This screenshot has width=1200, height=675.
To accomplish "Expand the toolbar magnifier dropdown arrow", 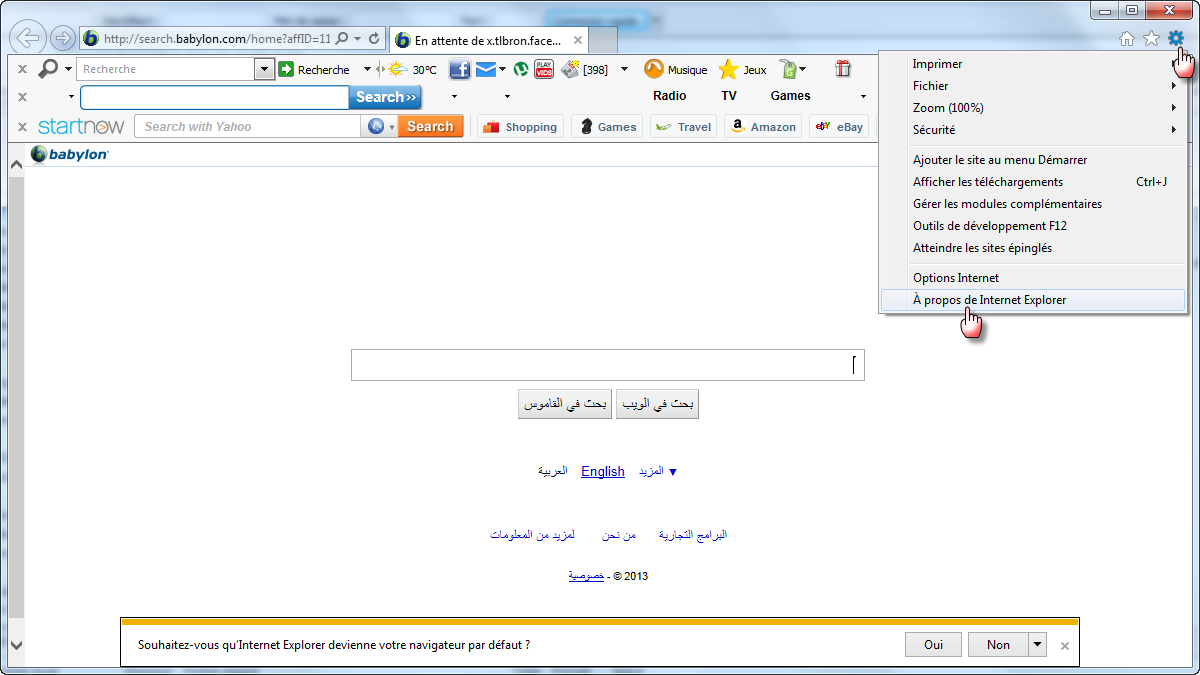I will [x=68, y=69].
